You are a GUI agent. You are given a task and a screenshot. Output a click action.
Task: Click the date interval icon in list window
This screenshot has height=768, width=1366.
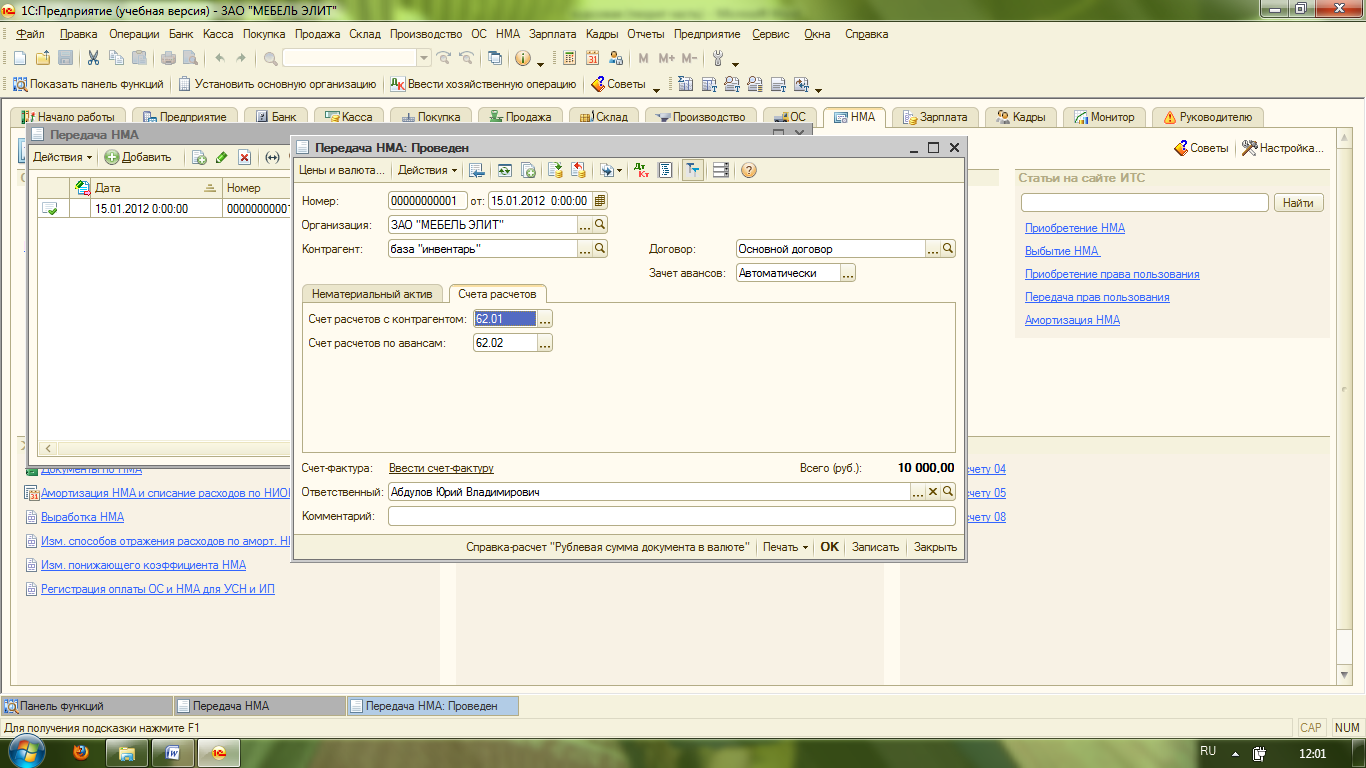tap(271, 157)
